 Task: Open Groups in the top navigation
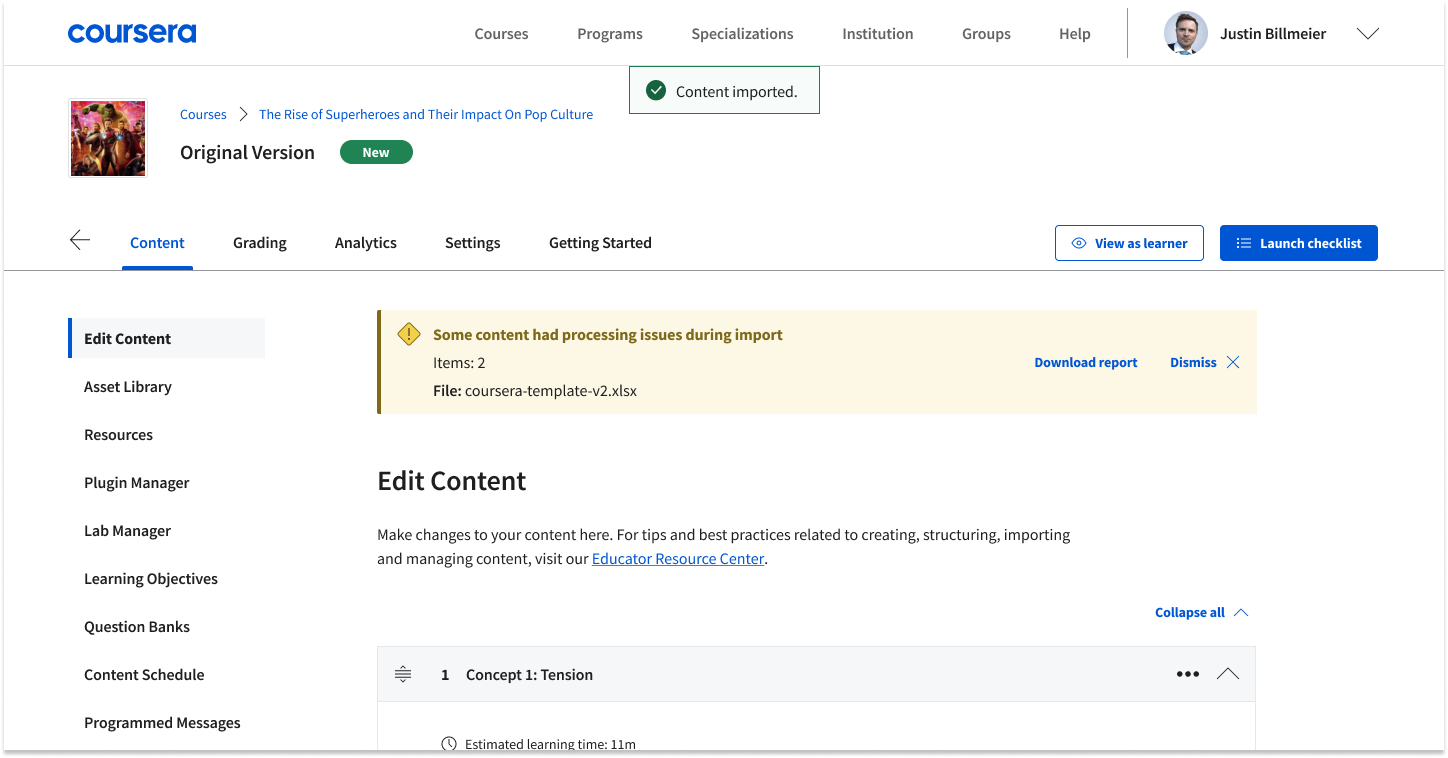[986, 34]
